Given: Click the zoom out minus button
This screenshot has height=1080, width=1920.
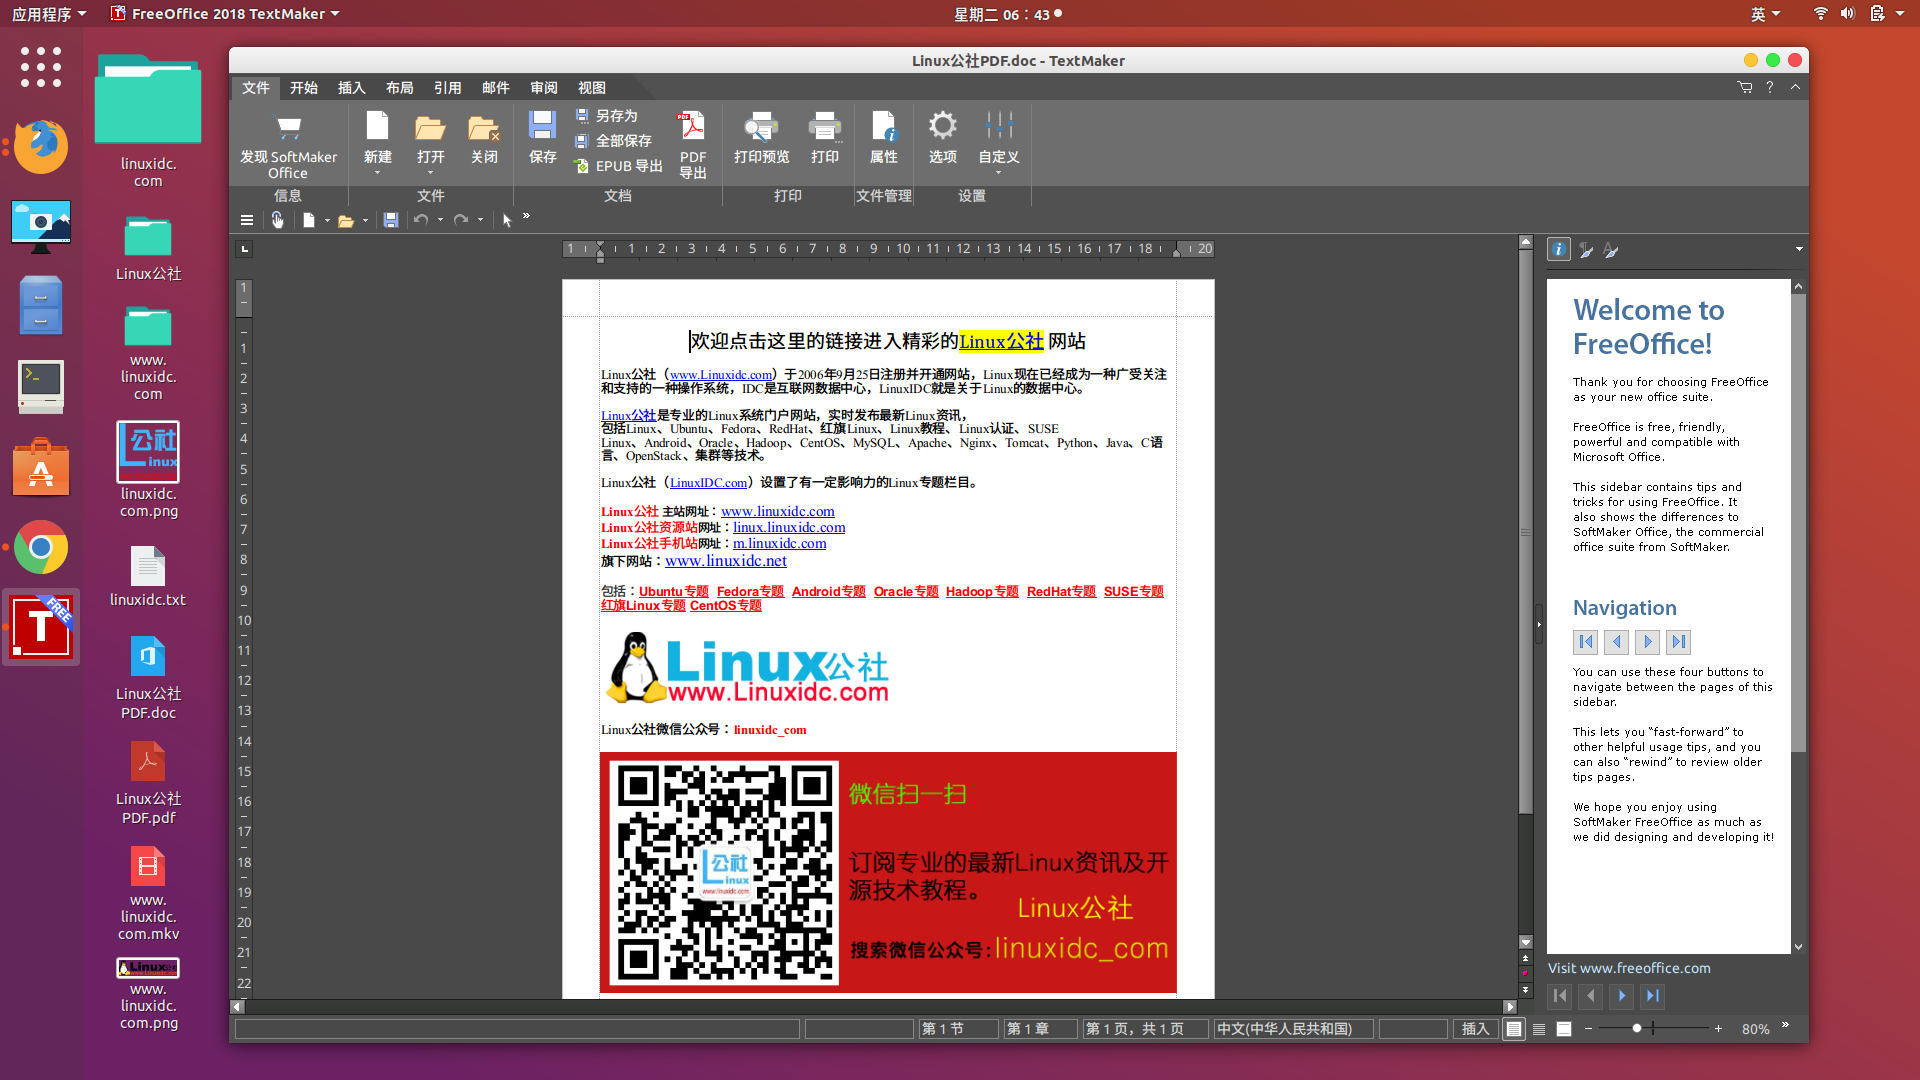Looking at the screenshot, I should (1588, 1028).
